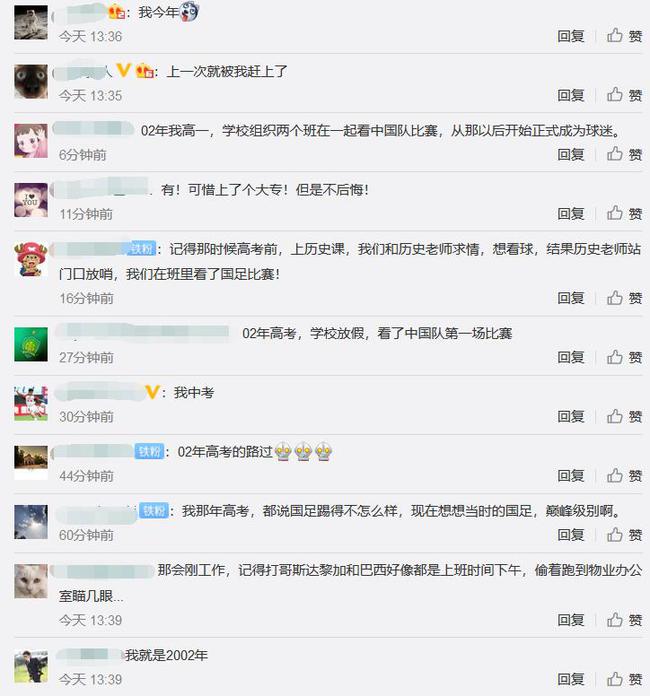Reply to the comment posted 60分钟前
Screen dimensions: 650x696
pyautogui.click(x=571, y=535)
